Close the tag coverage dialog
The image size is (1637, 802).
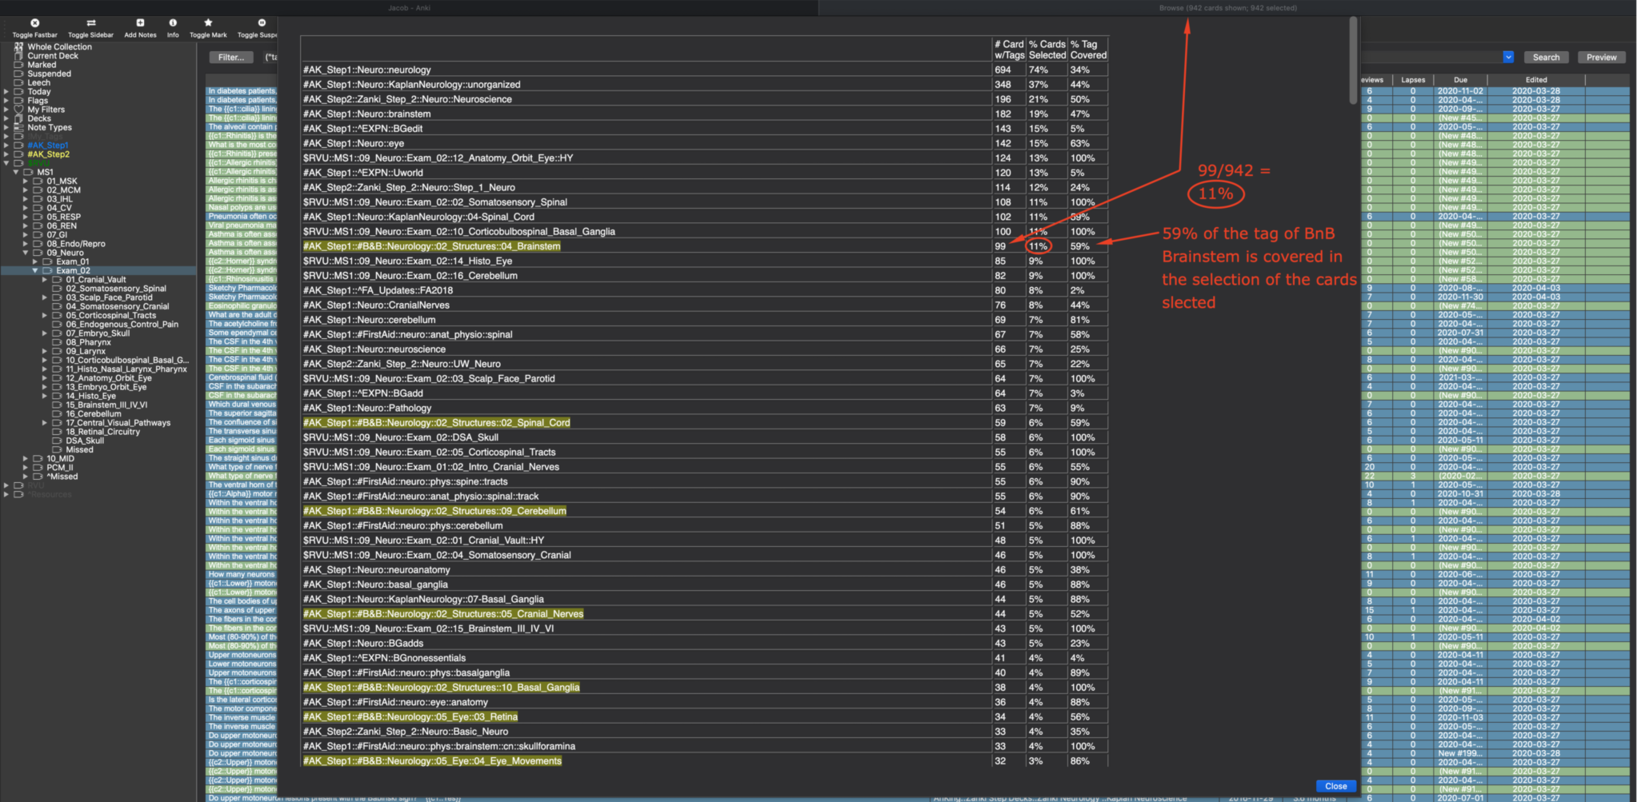pyautogui.click(x=1335, y=786)
